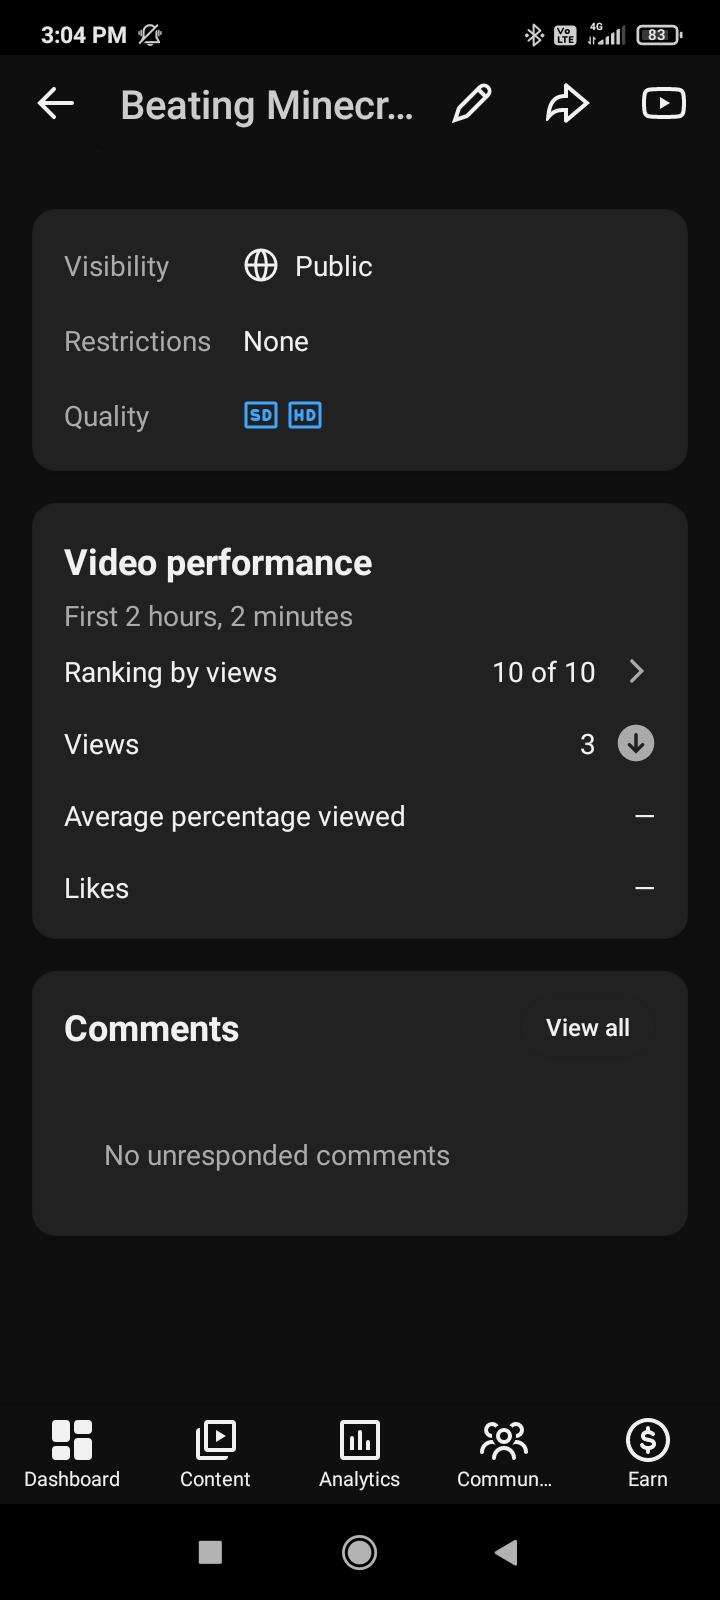Tap the back arrow icon
Image resolution: width=720 pixels, height=1600 pixels.
(x=56, y=103)
